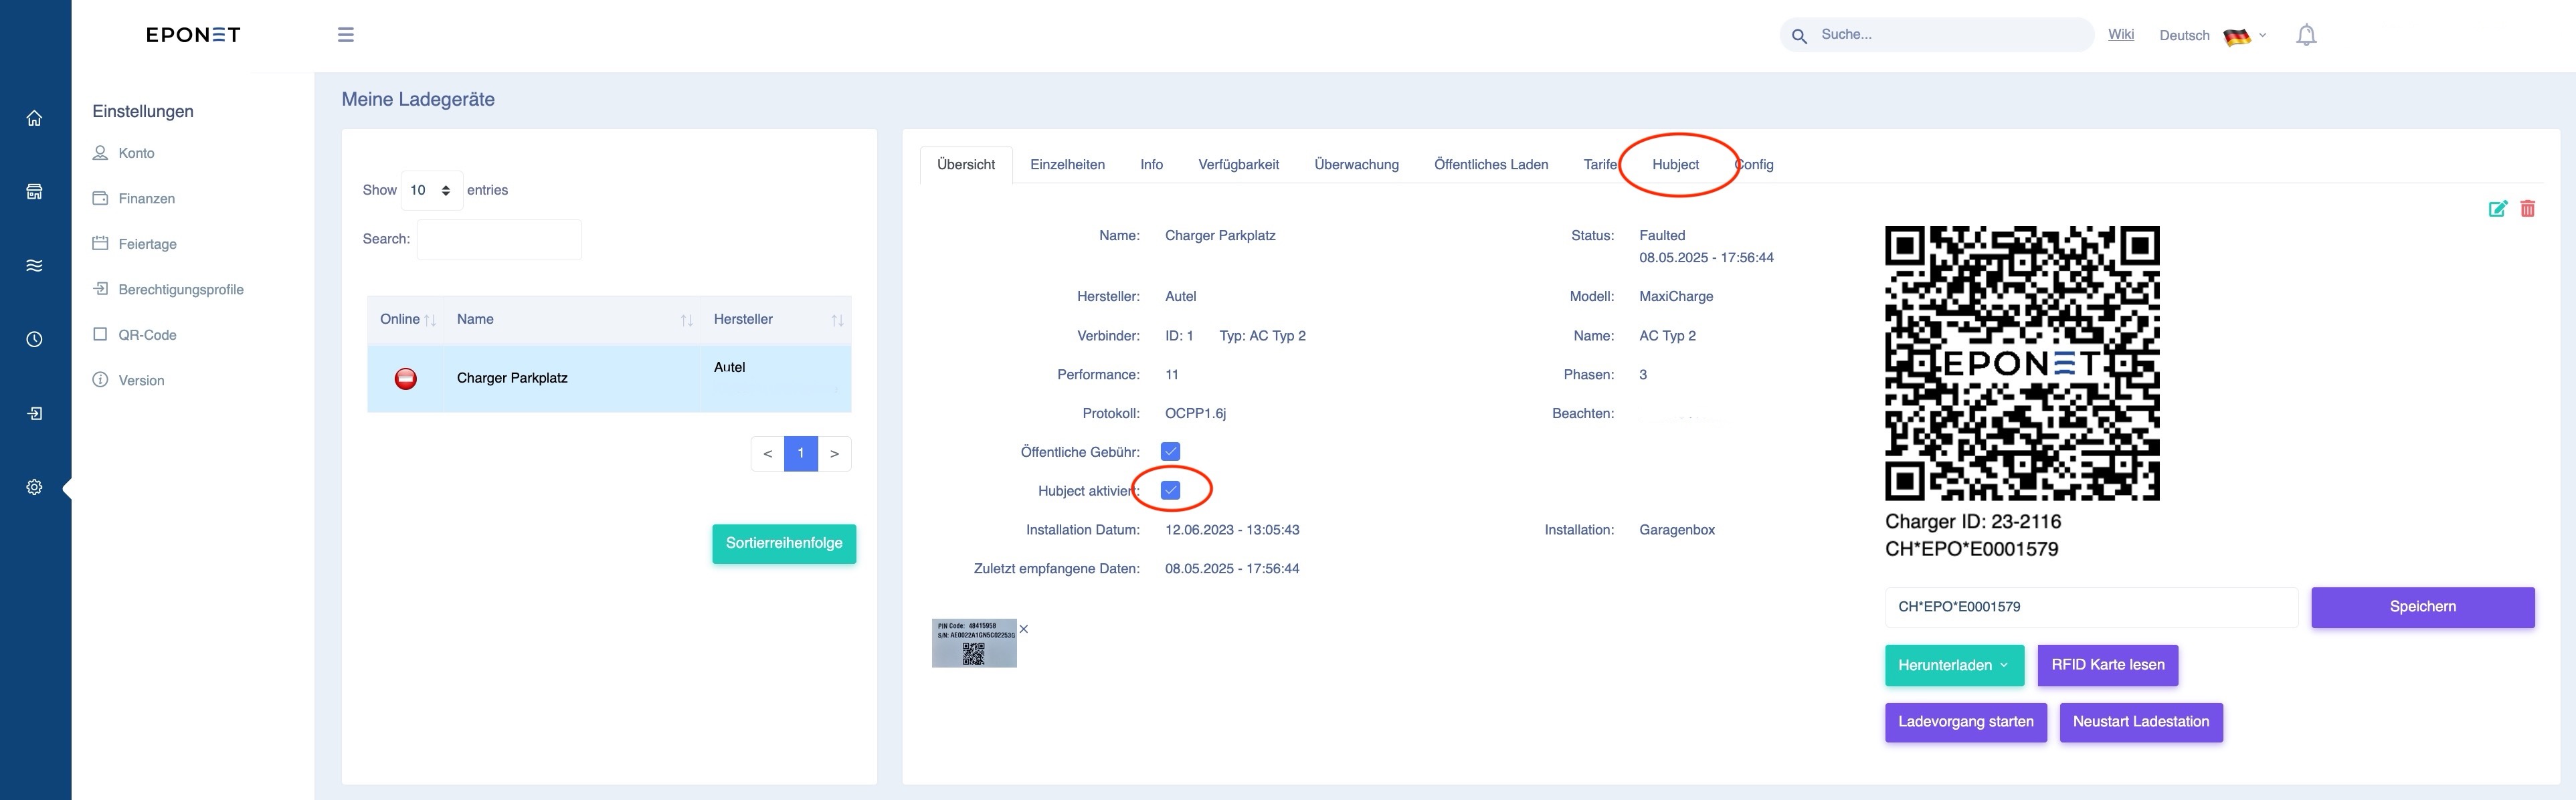Click the green edit charger icon
The width and height of the screenshot is (2576, 800).
pos(2497,209)
